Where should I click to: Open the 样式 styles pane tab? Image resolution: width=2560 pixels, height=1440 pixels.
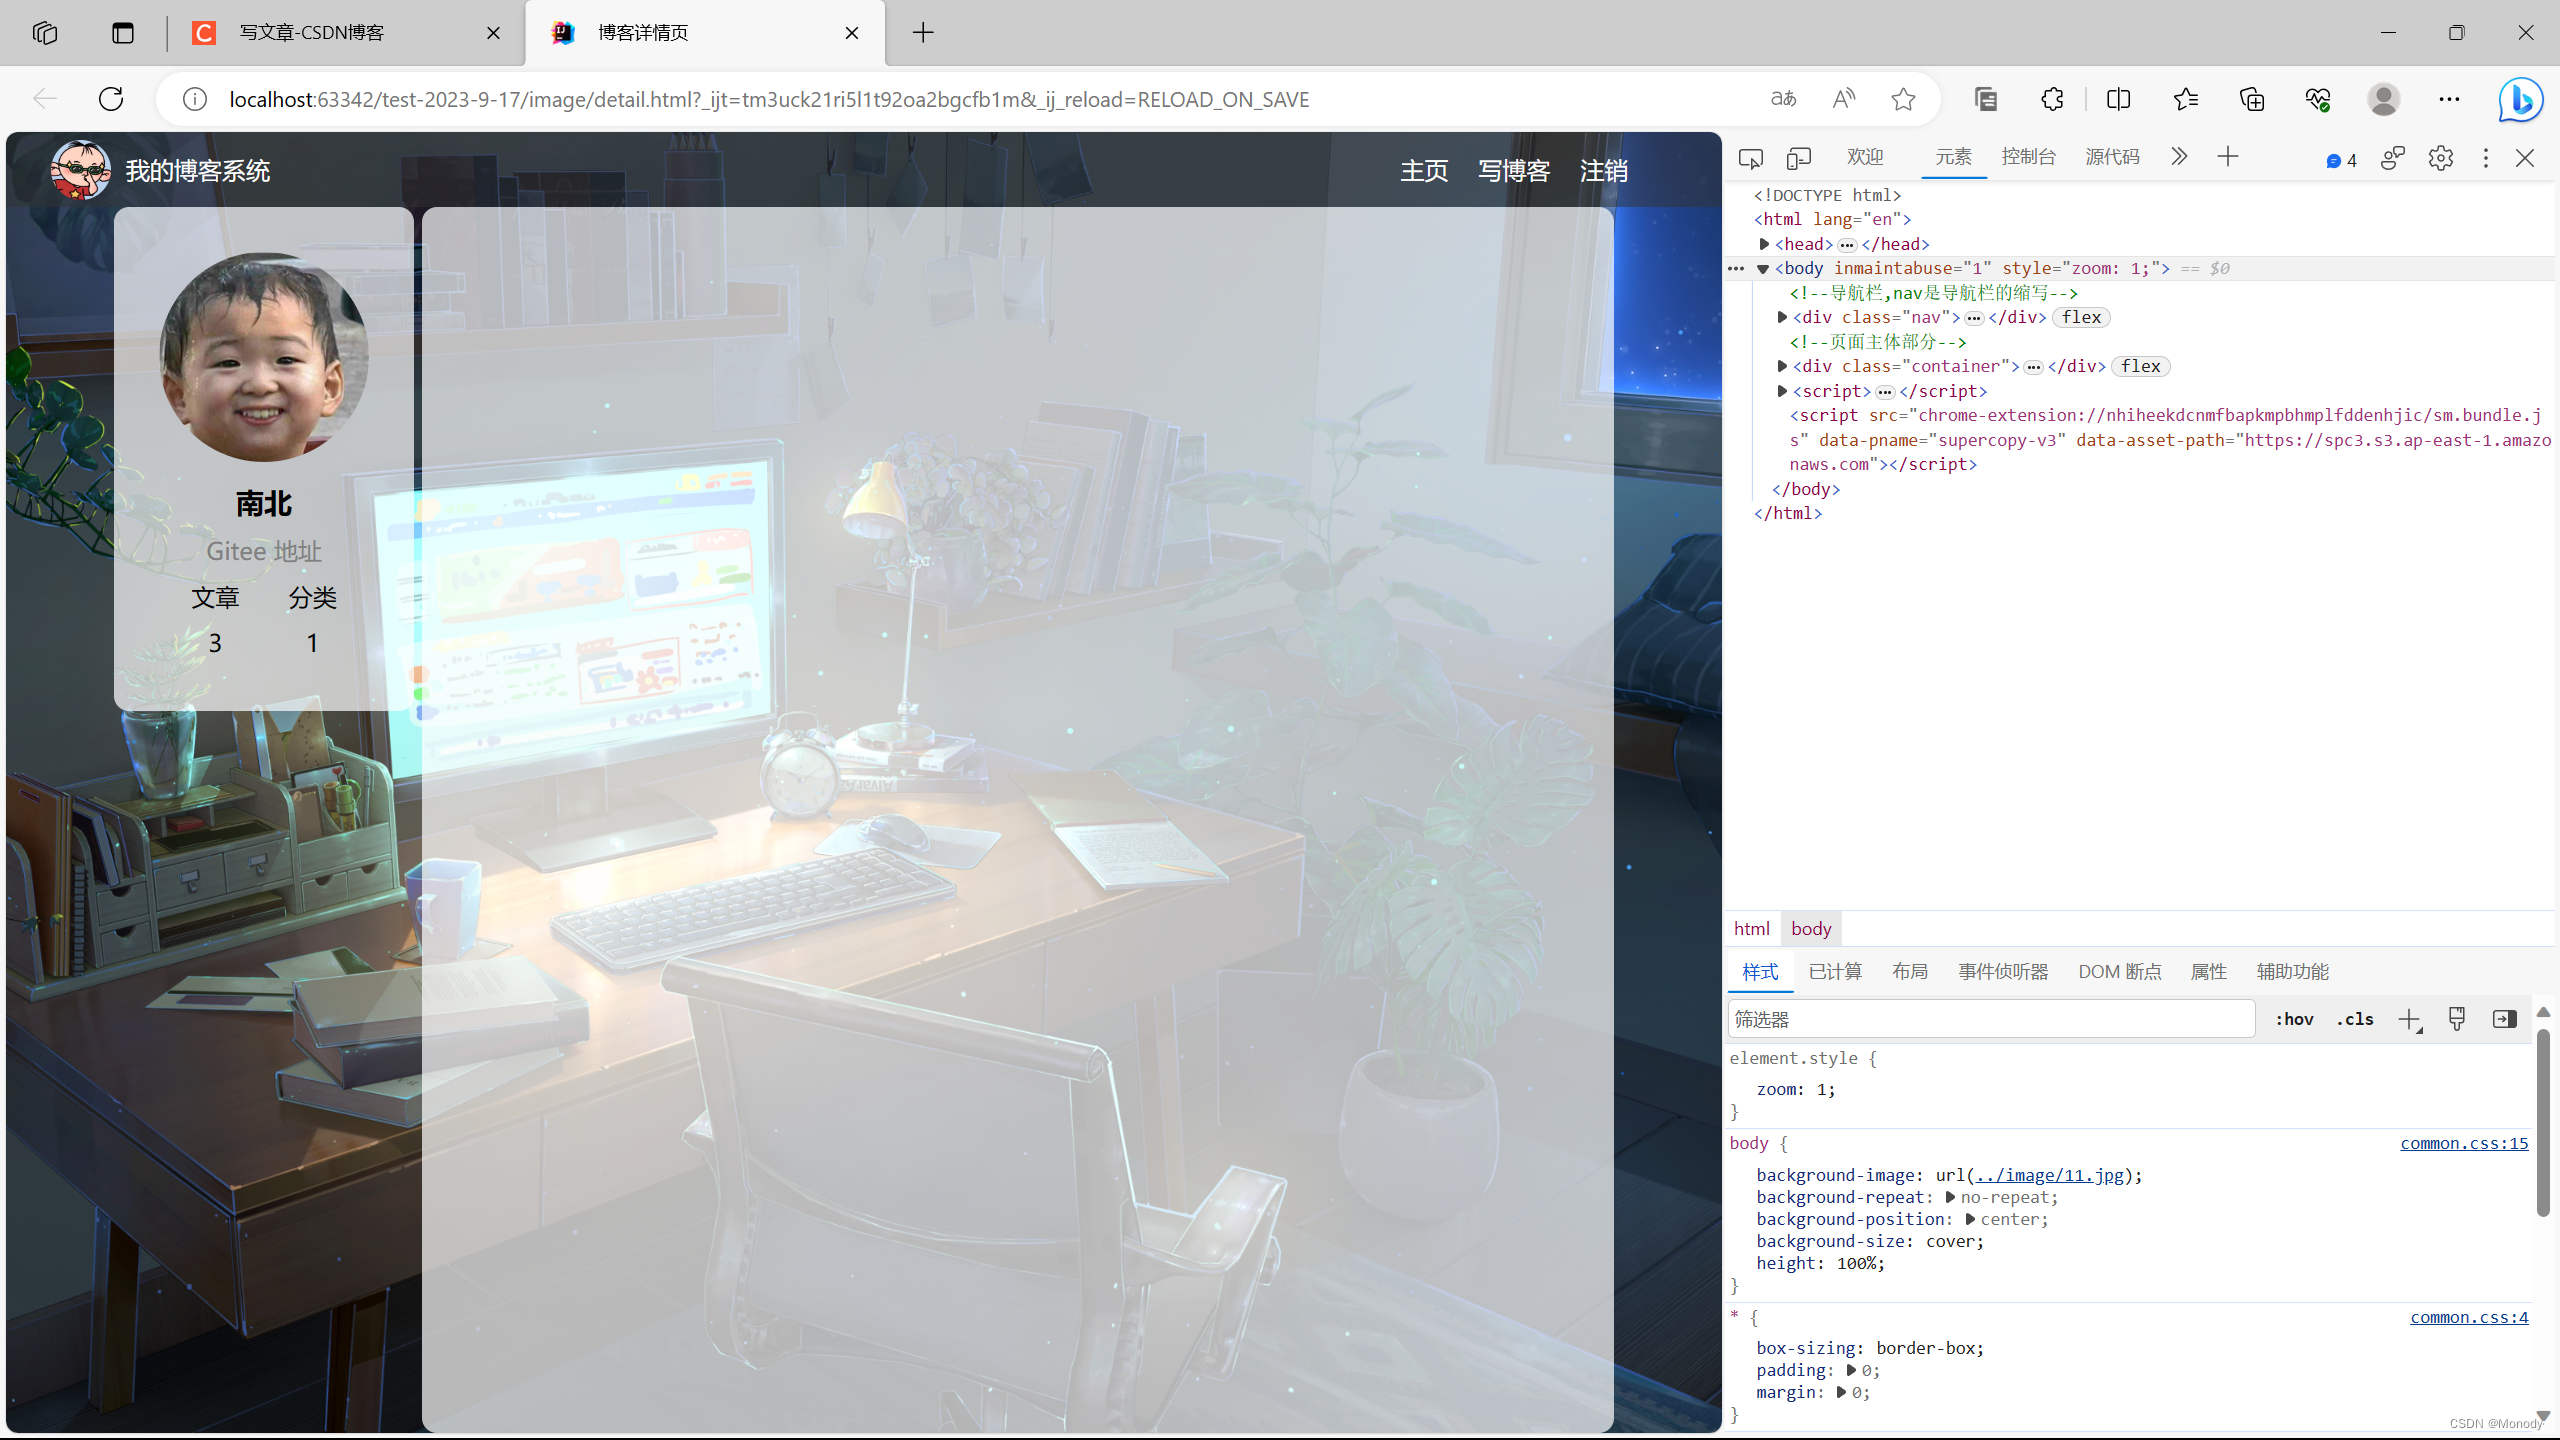coord(1760,972)
